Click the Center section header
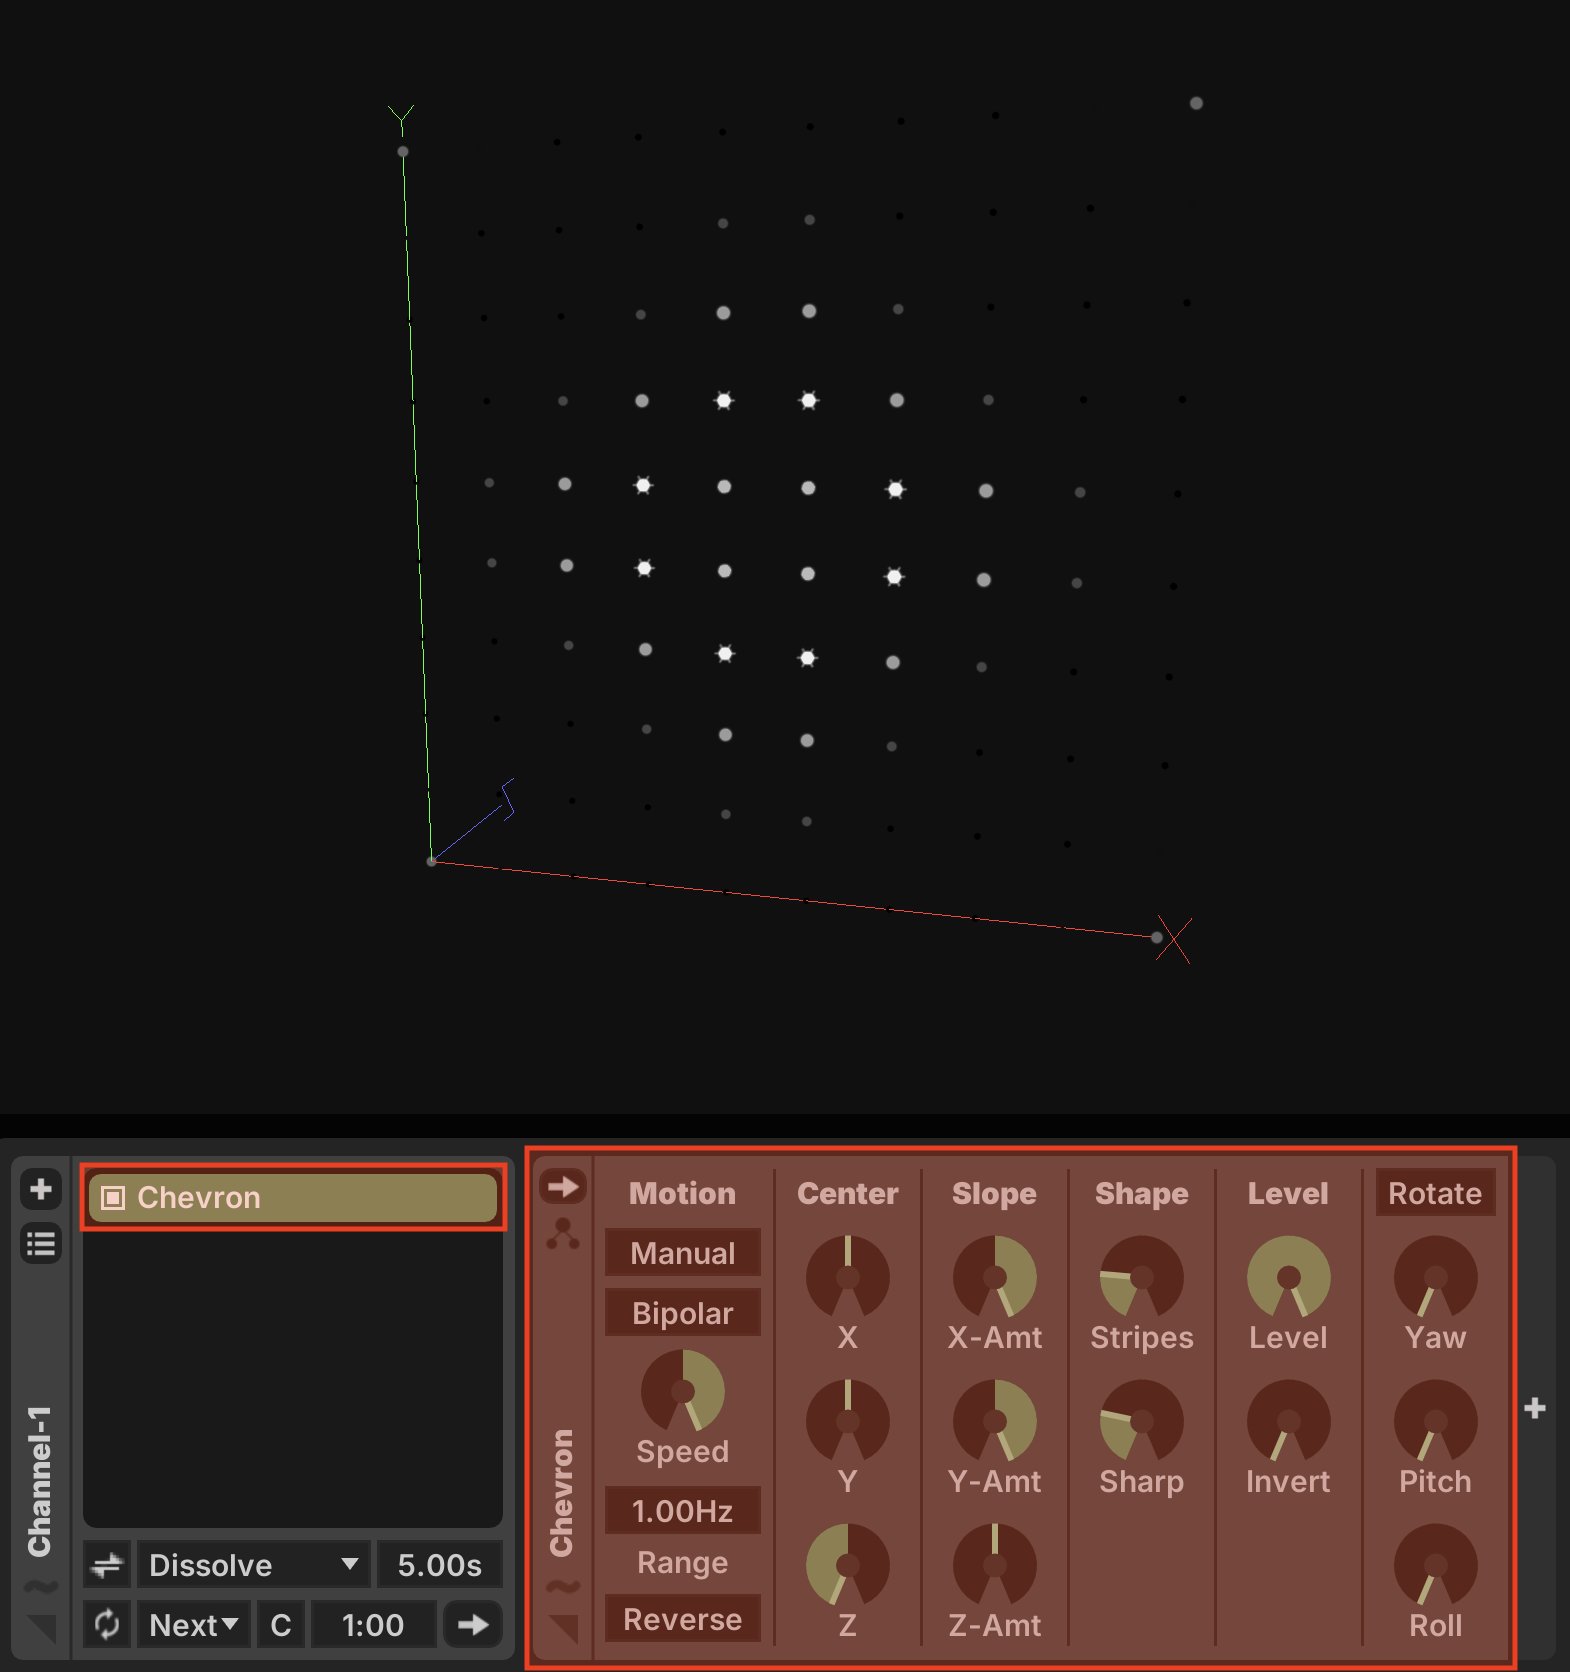Viewport: 1570px width, 1672px height. (848, 1193)
